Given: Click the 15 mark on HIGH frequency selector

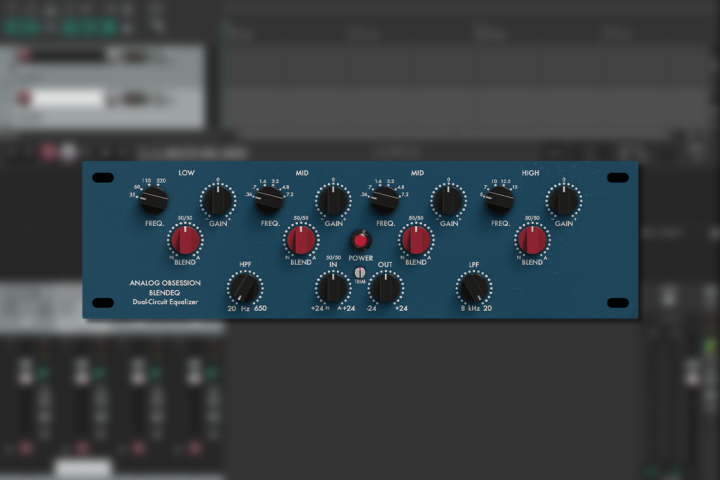Looking at the screenshot, I should point(515,187).
